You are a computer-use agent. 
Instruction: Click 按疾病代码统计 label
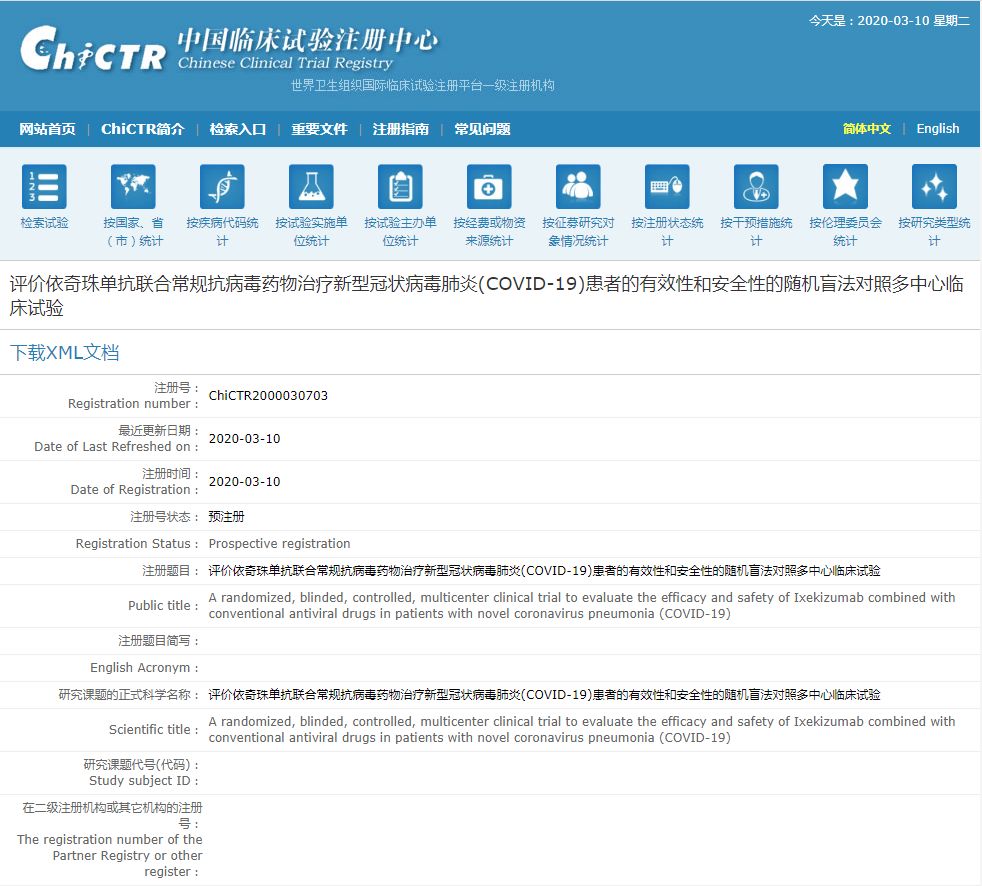pyautogui.click(x=222, y=232)
